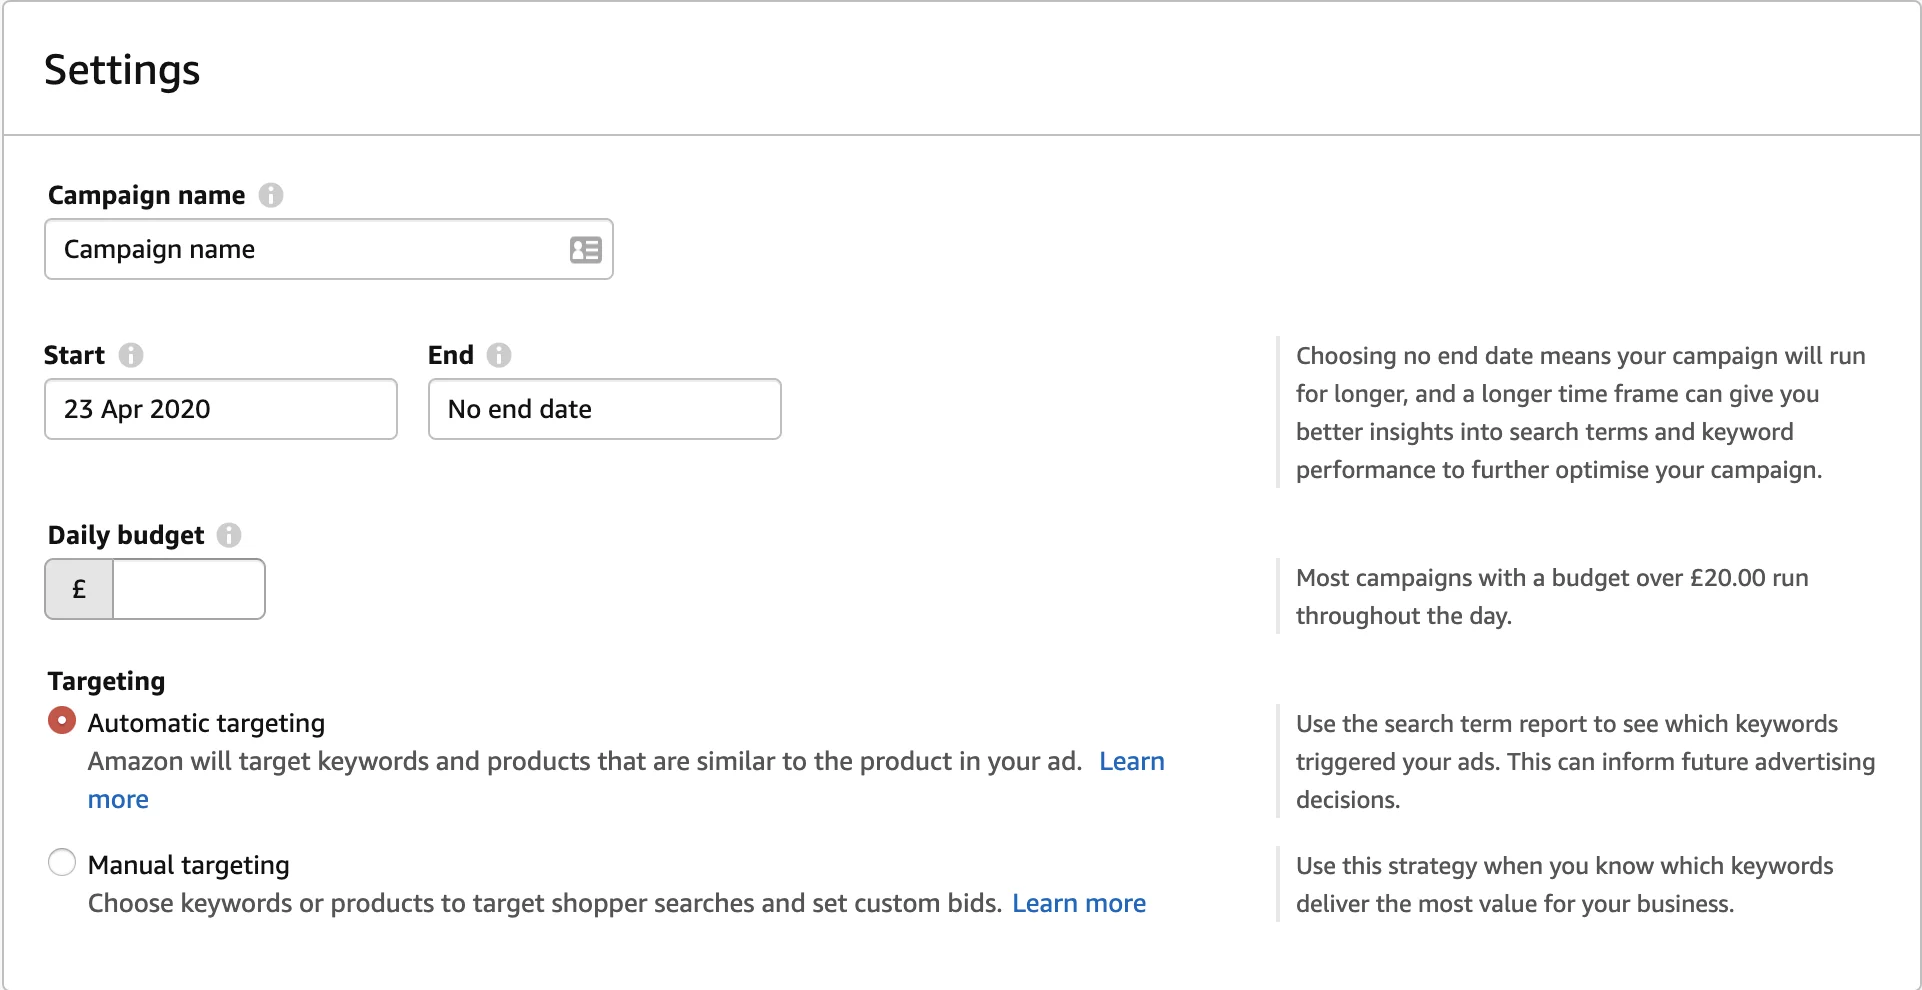Click the £ currency prefix box
Viewport: 1922px width, 990px height.
pos(79,589)
